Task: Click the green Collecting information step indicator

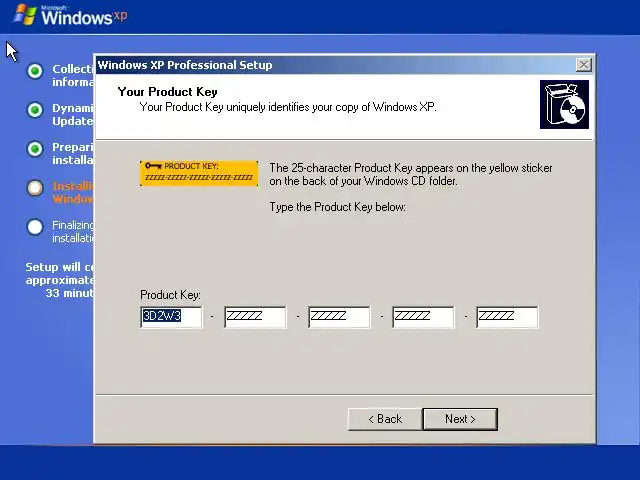Action: click(35, 71)
